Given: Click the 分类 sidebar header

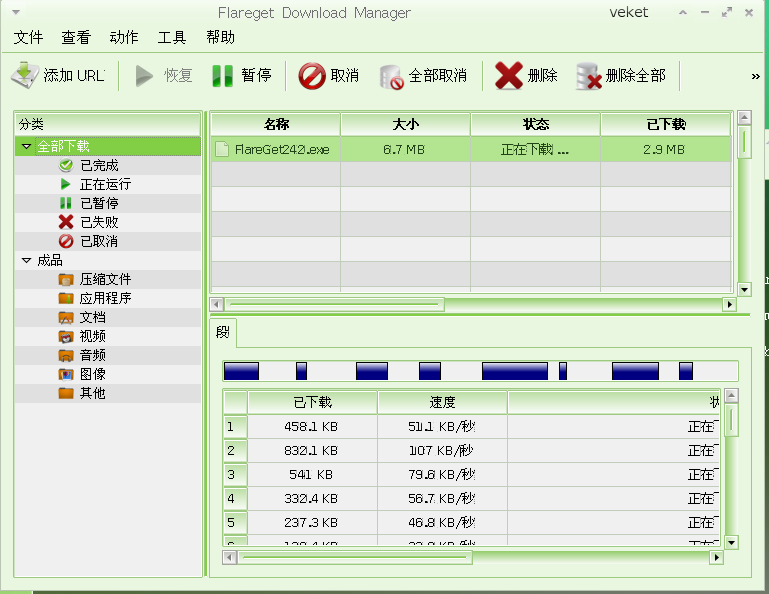Looking at the screenshot, I should [107, 124].
